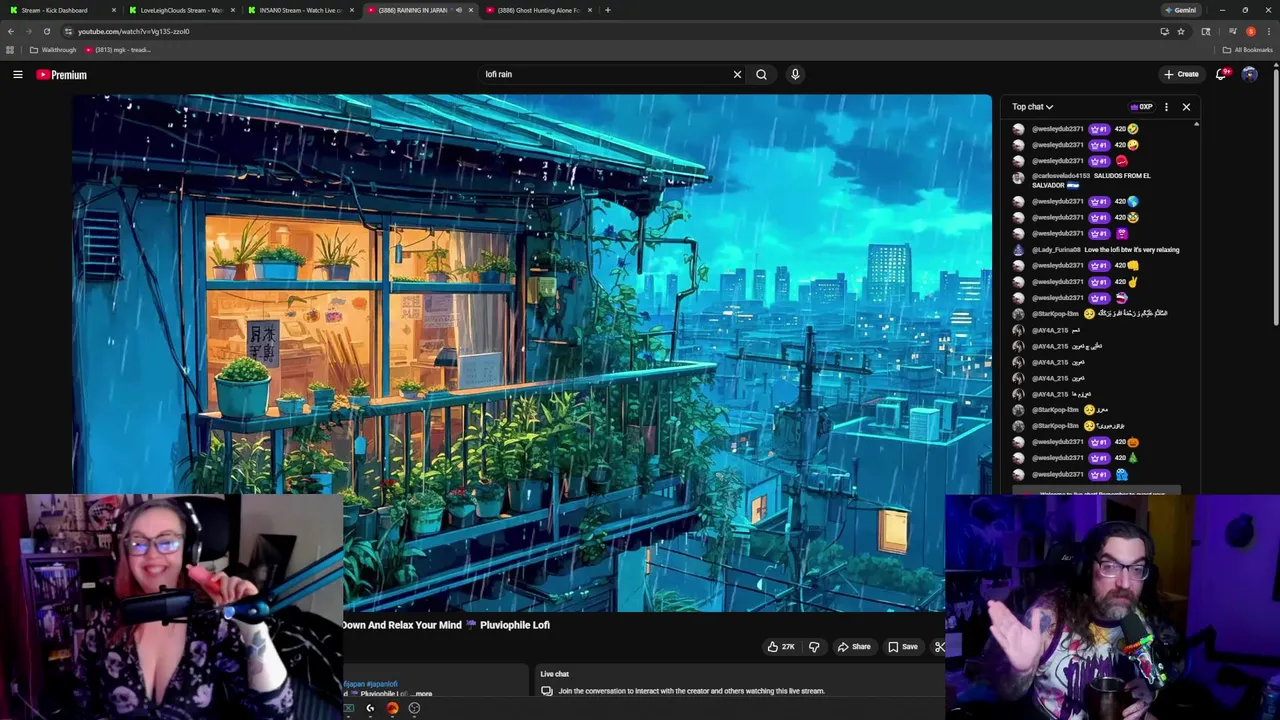Open the Gemini button in Chrome
Viewport: 1280px width, 720px height.
(x=1180, y=10)
